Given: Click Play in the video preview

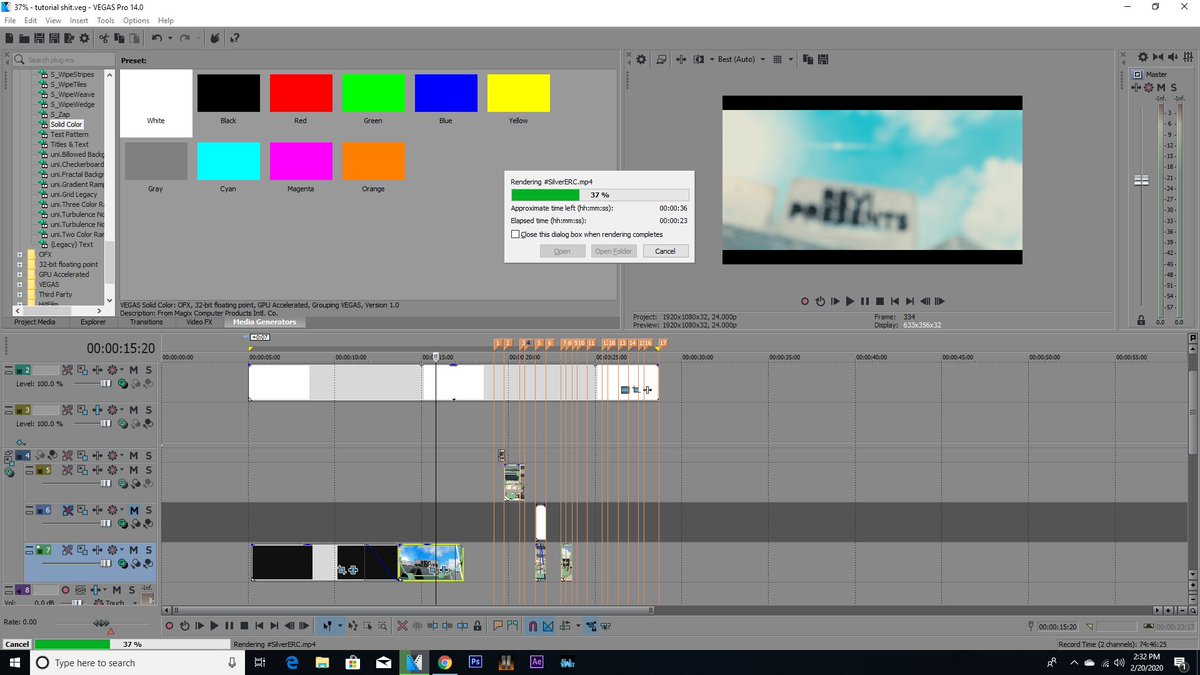Looking at the screenshot, I should tap(850, 301).
